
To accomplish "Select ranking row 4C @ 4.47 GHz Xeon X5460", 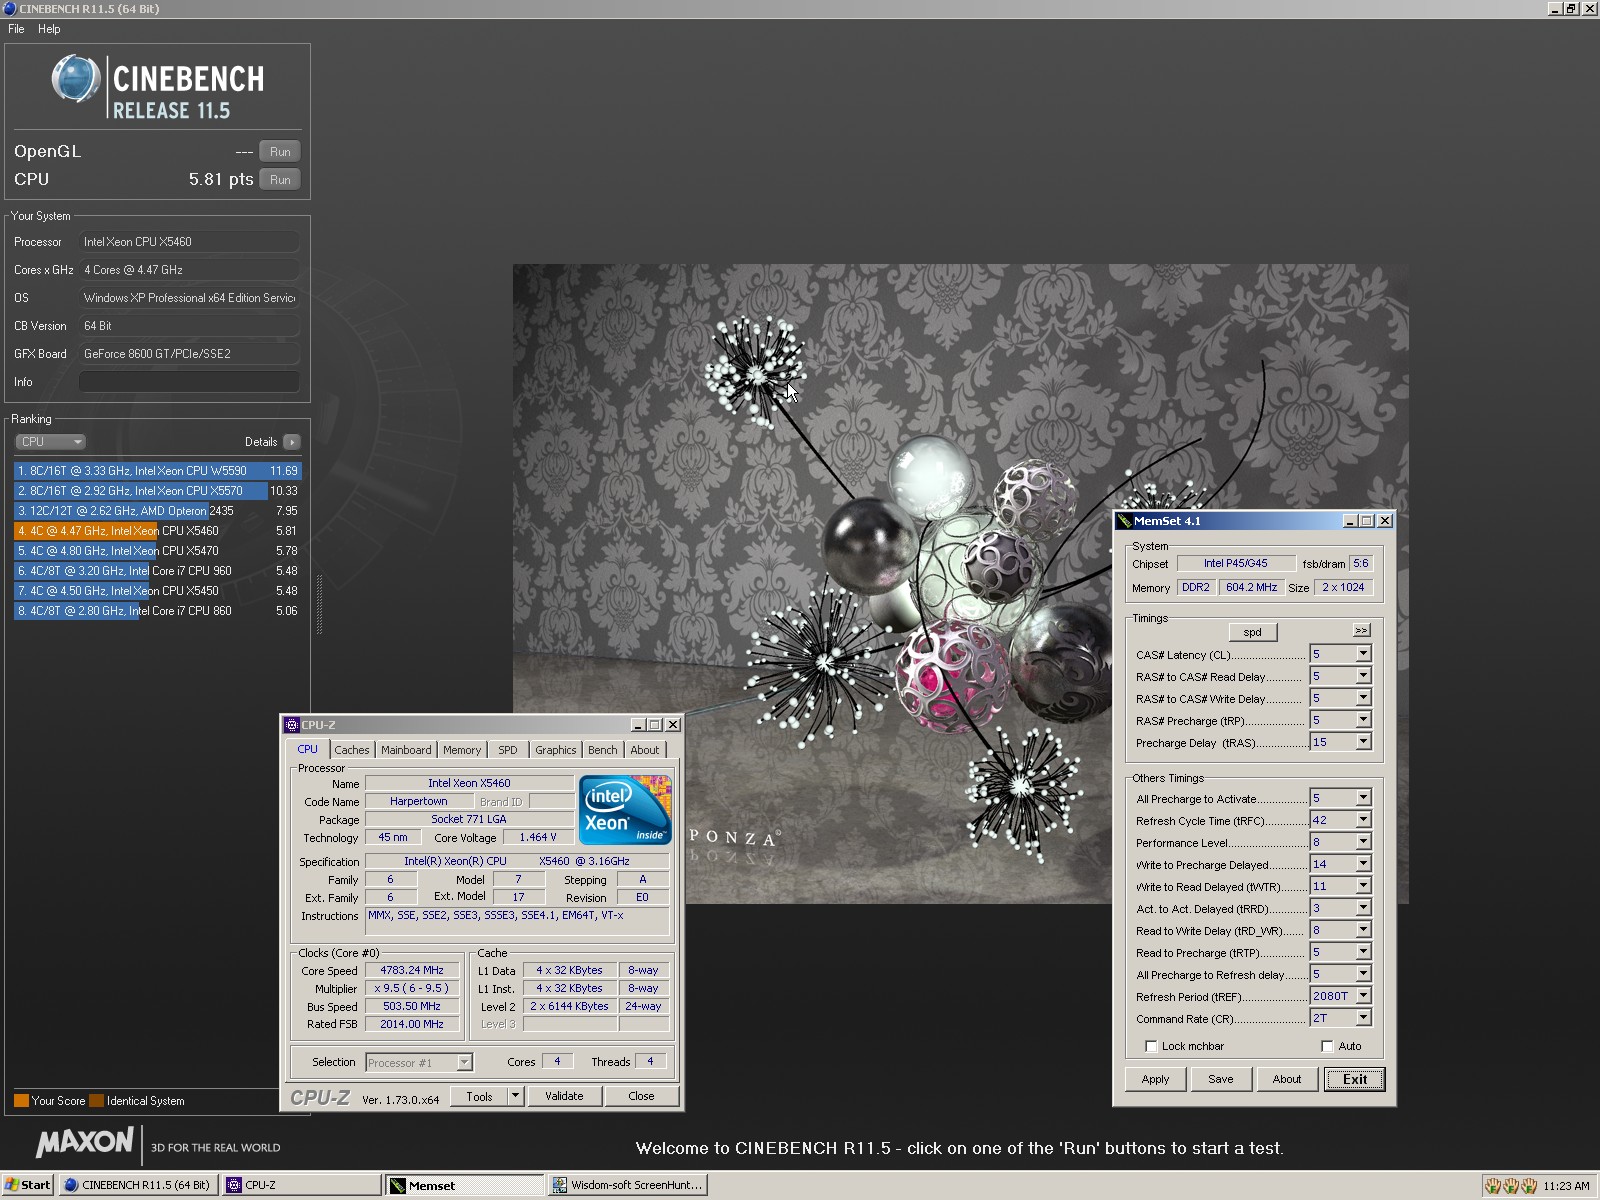I will [157, 531].
